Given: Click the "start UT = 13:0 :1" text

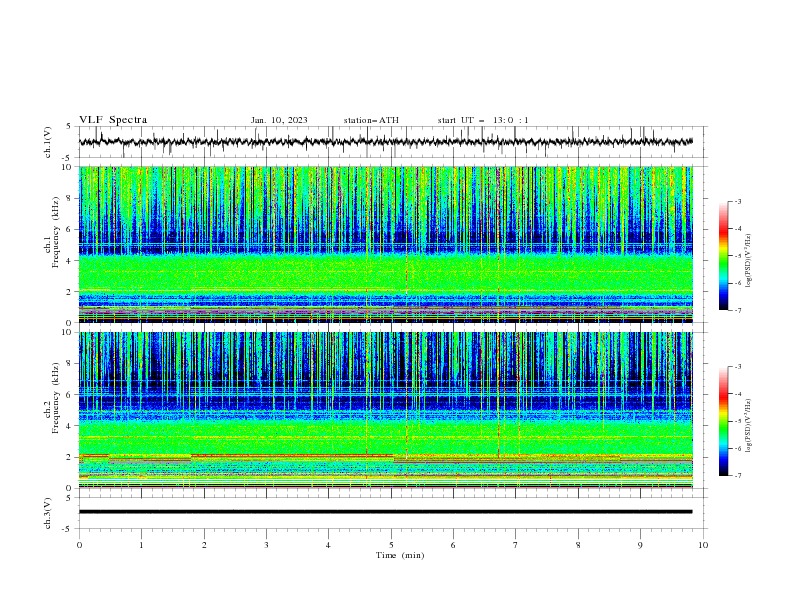Looking at the screenshot, I should click(x=483, y=120).
